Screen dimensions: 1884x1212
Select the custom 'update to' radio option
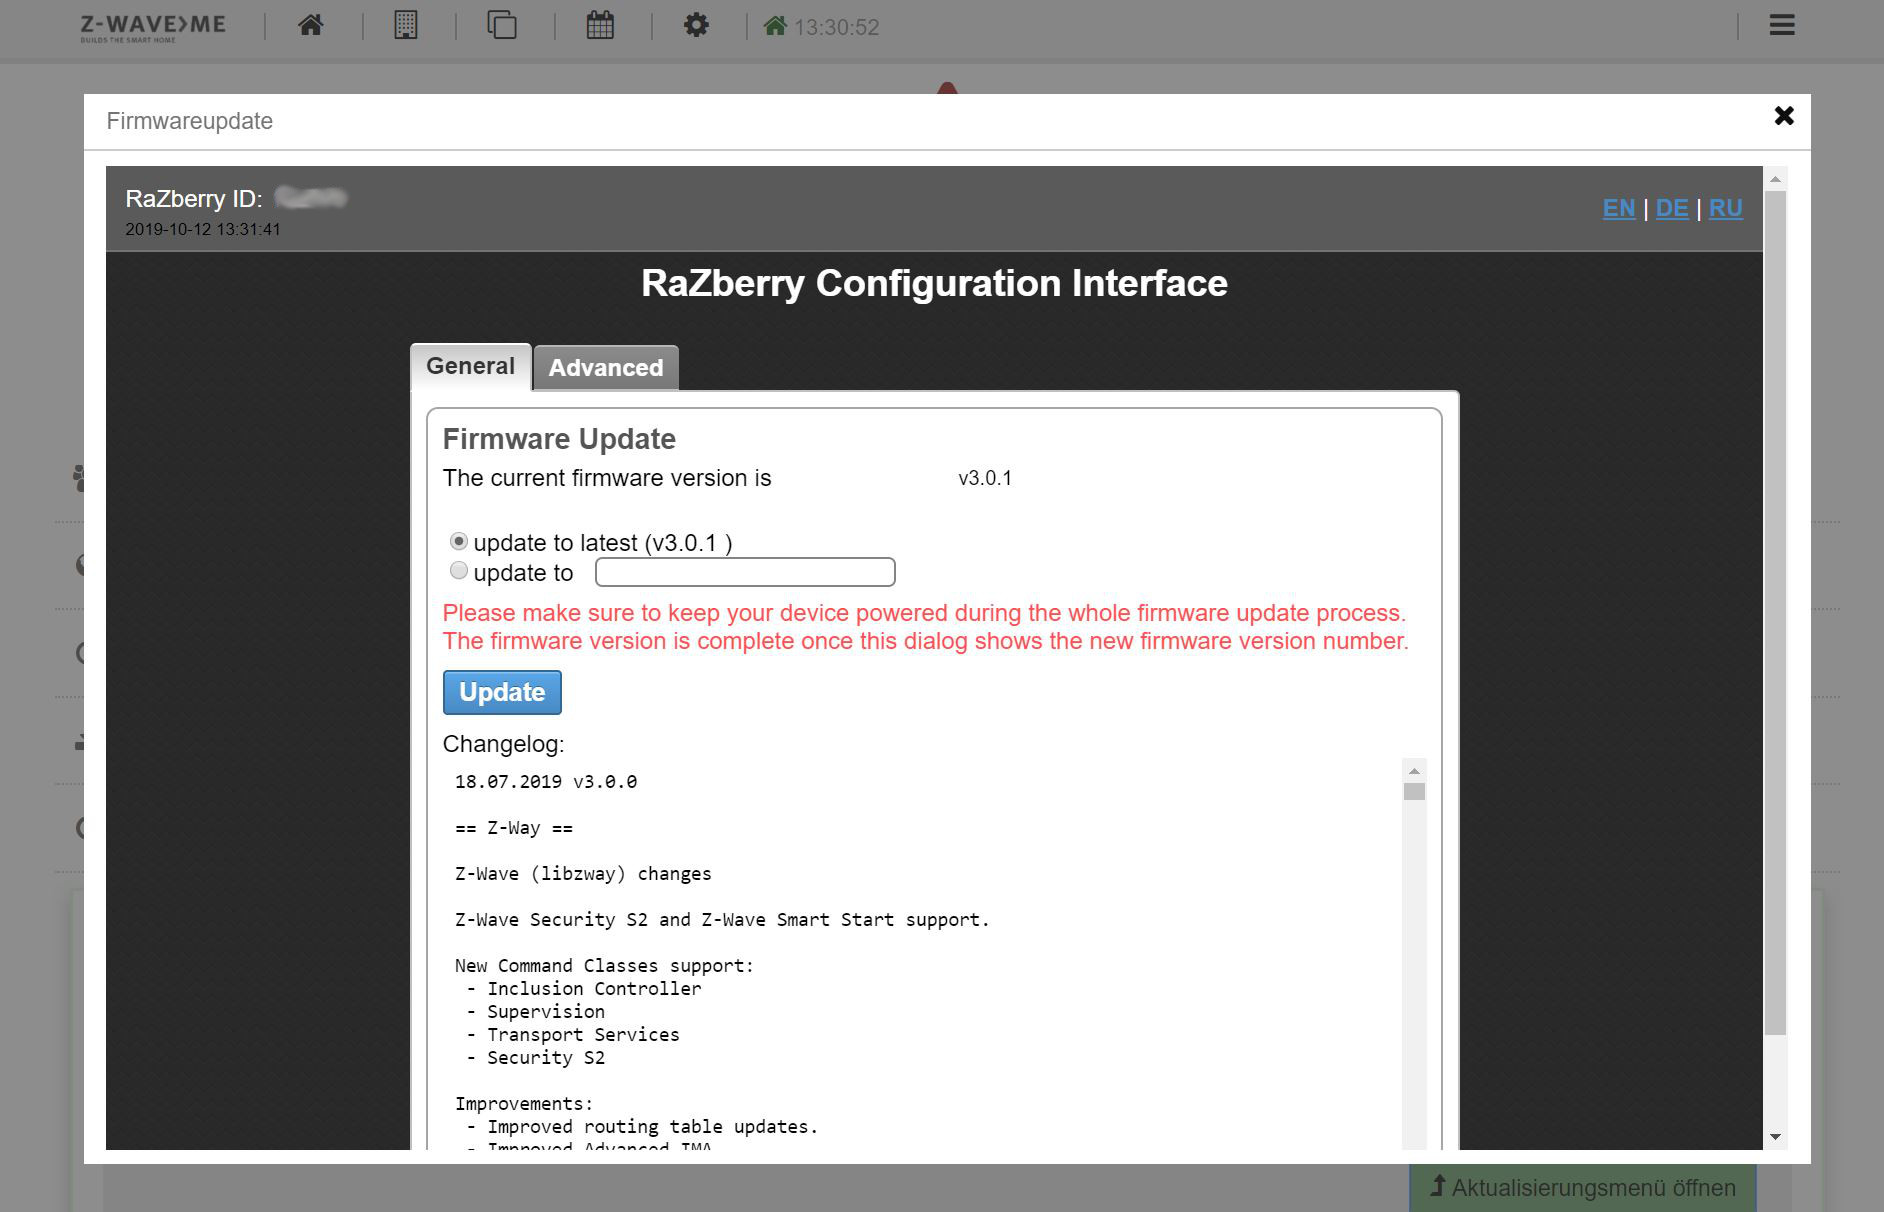pos(459,571)
